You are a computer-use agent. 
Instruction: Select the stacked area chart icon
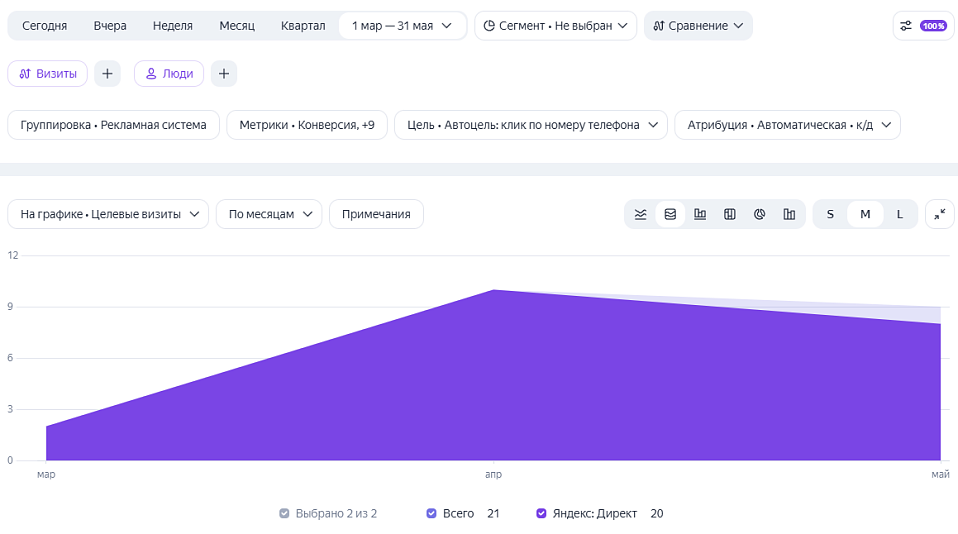click(x=670, y=214)
